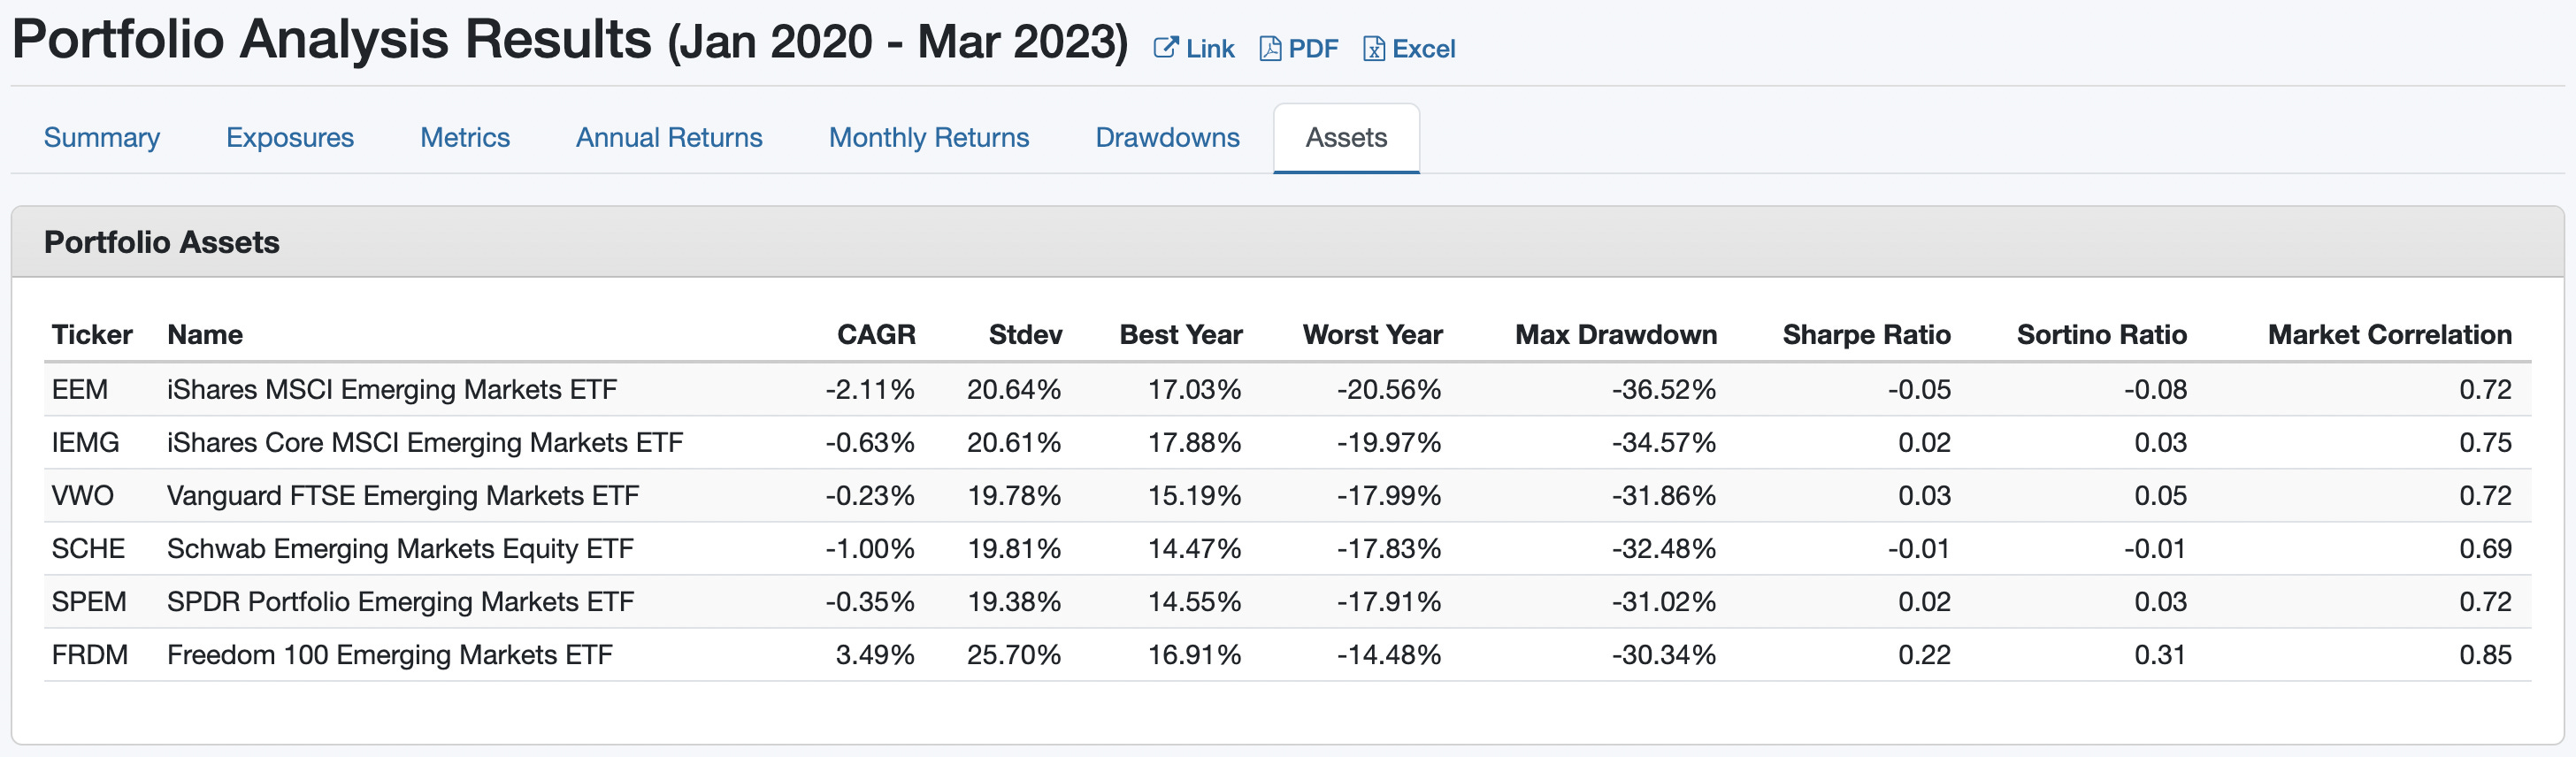This screenshot has width=2576, height=757.
Task: Select the SPEM ticker cell
Action: 89,601
